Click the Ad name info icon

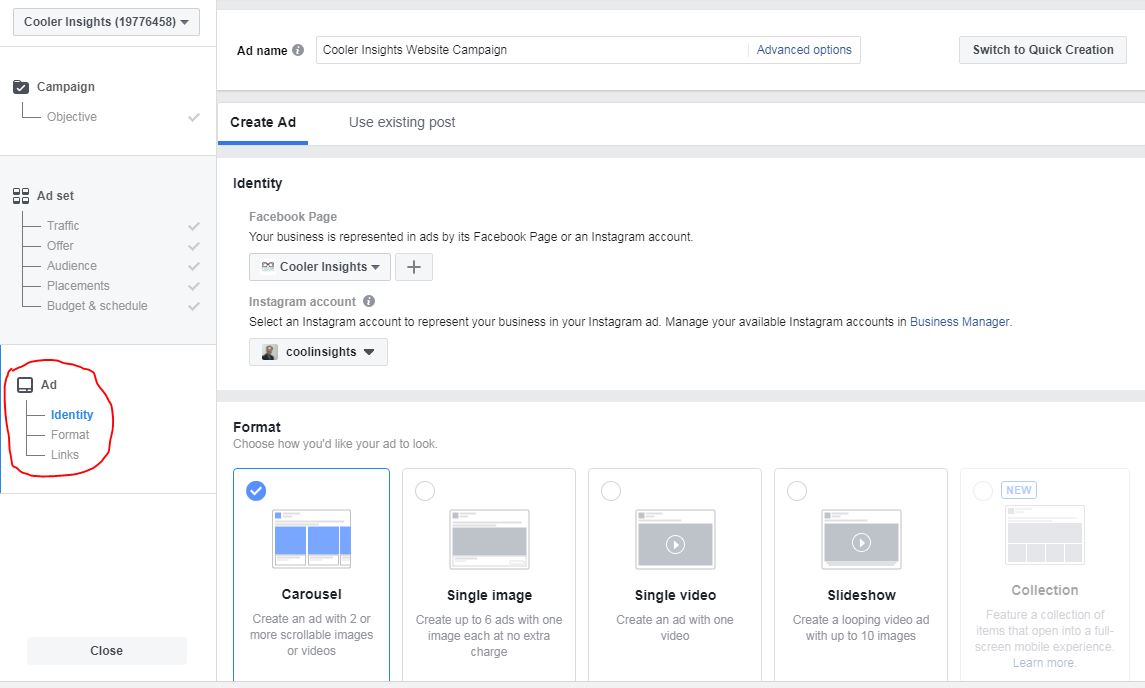tap(298, 50)
